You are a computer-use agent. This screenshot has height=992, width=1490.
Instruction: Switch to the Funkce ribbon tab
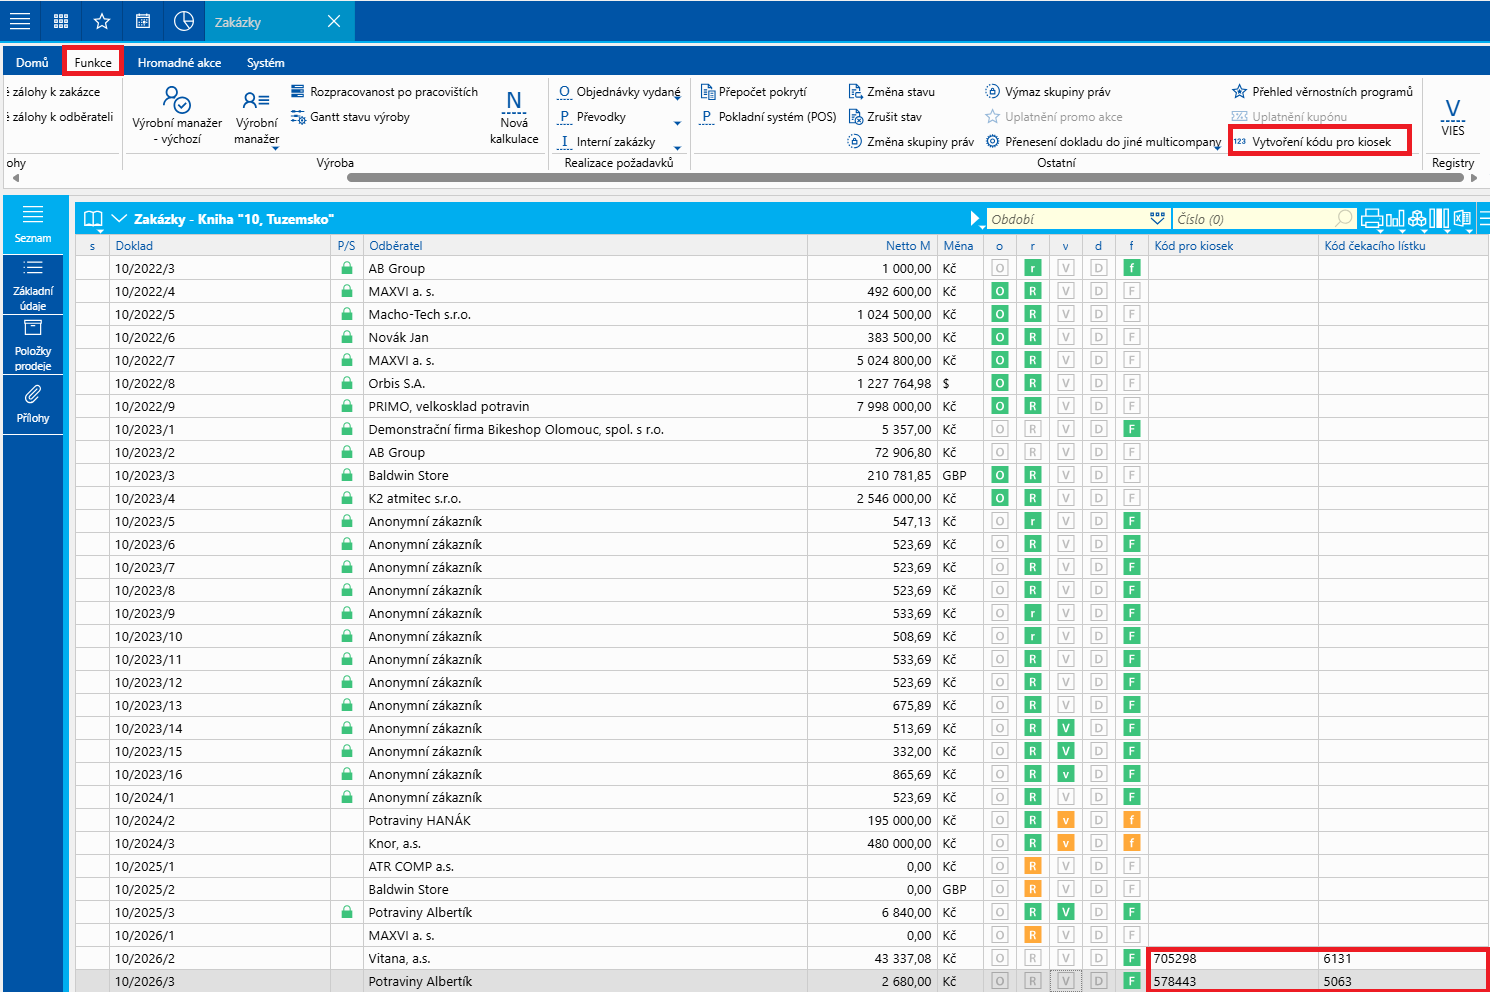(93, 62)
